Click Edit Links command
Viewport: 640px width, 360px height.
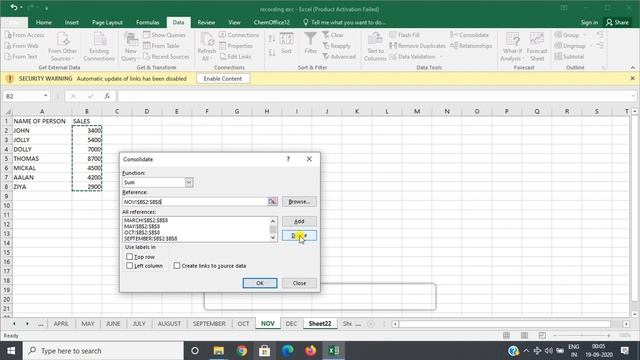click(235, 56)
